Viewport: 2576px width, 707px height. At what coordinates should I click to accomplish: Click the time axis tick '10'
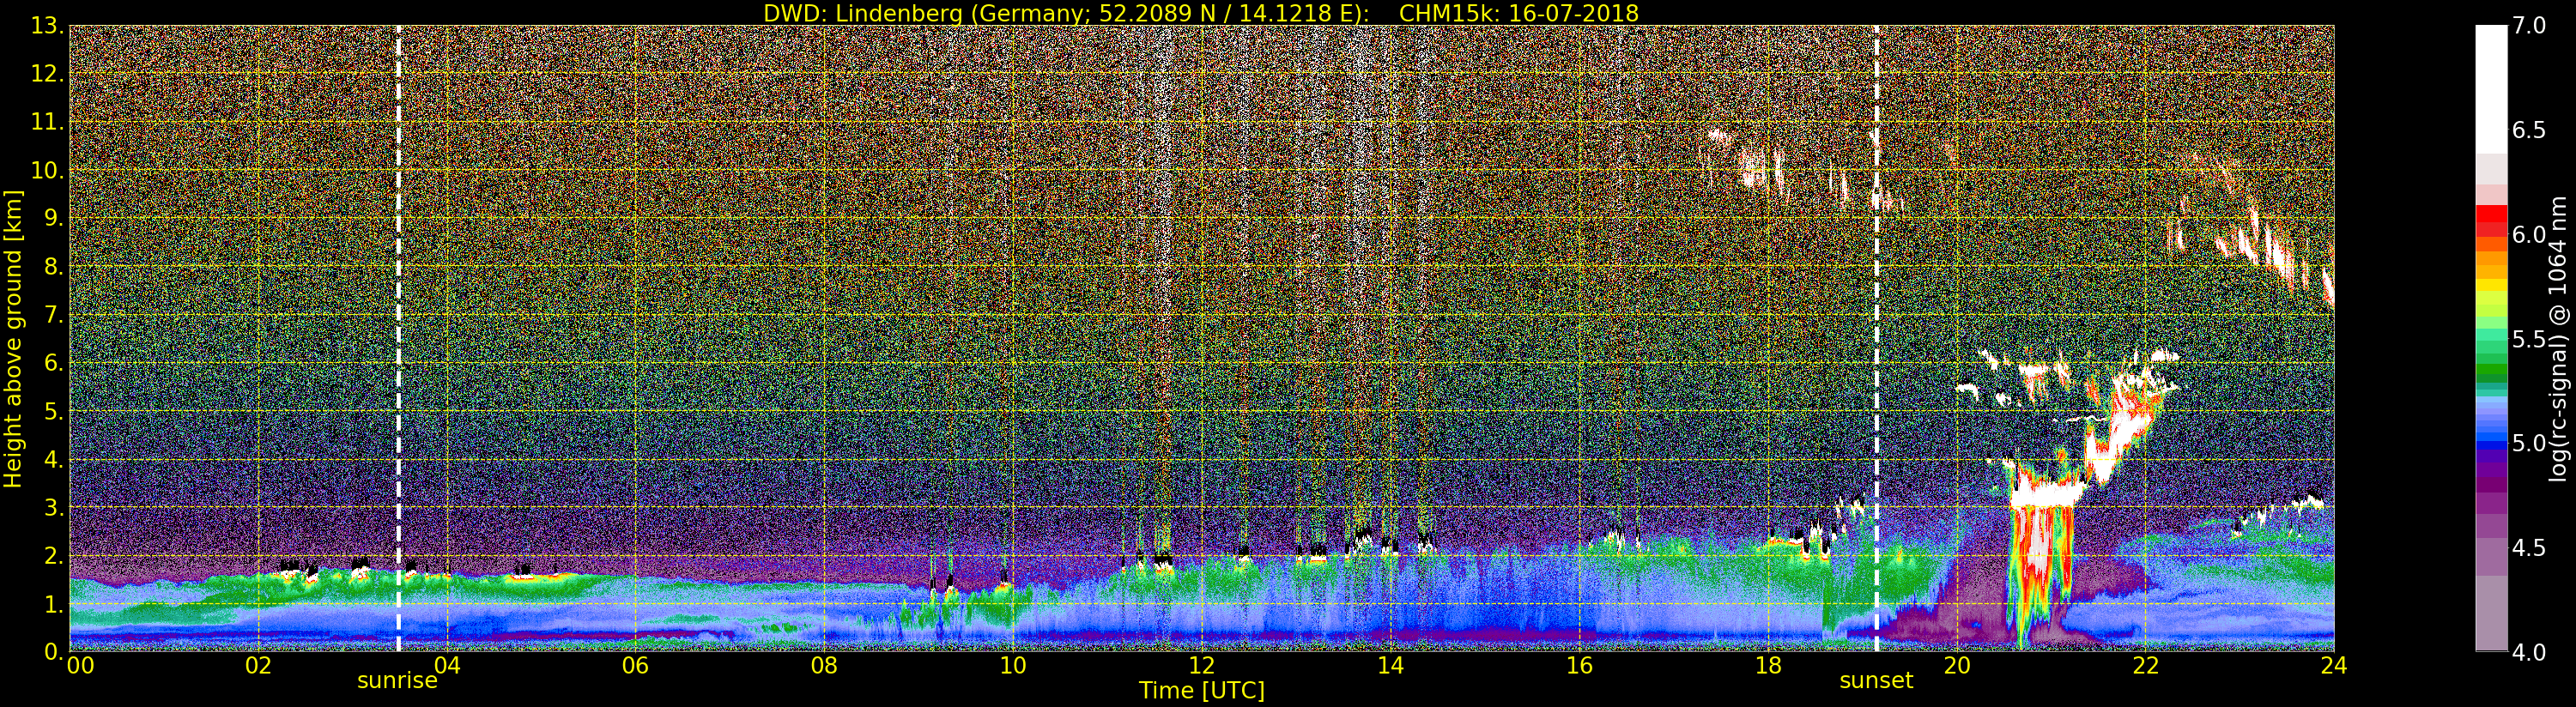[1013, 666]
